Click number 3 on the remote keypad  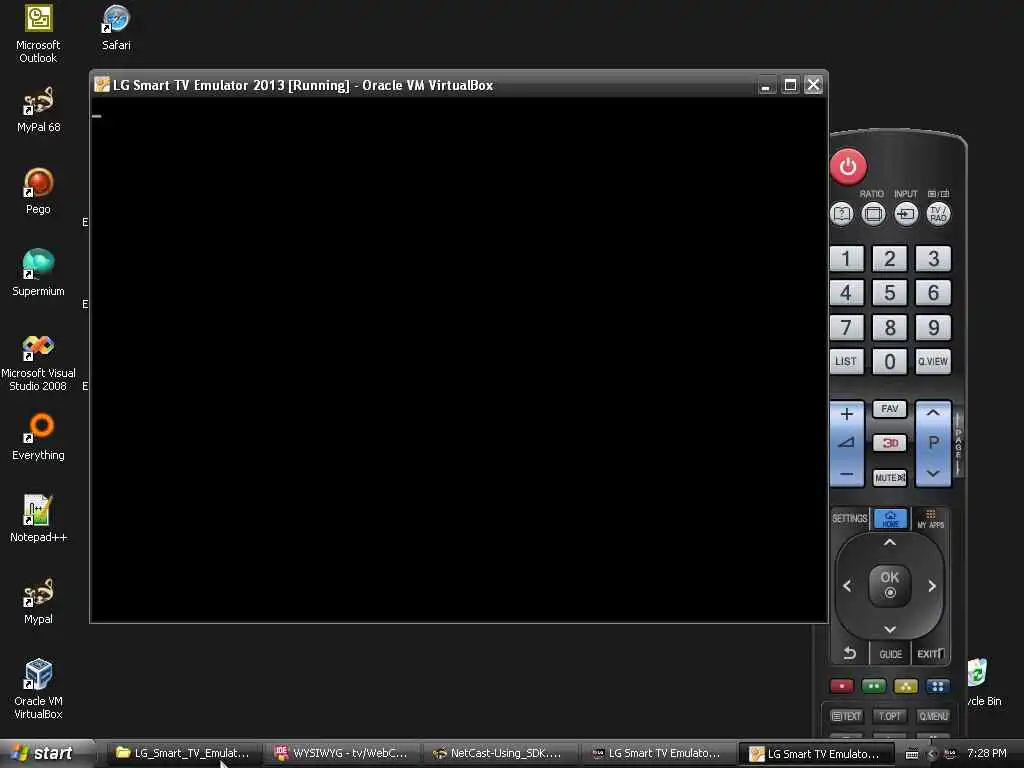coord(933,259)
